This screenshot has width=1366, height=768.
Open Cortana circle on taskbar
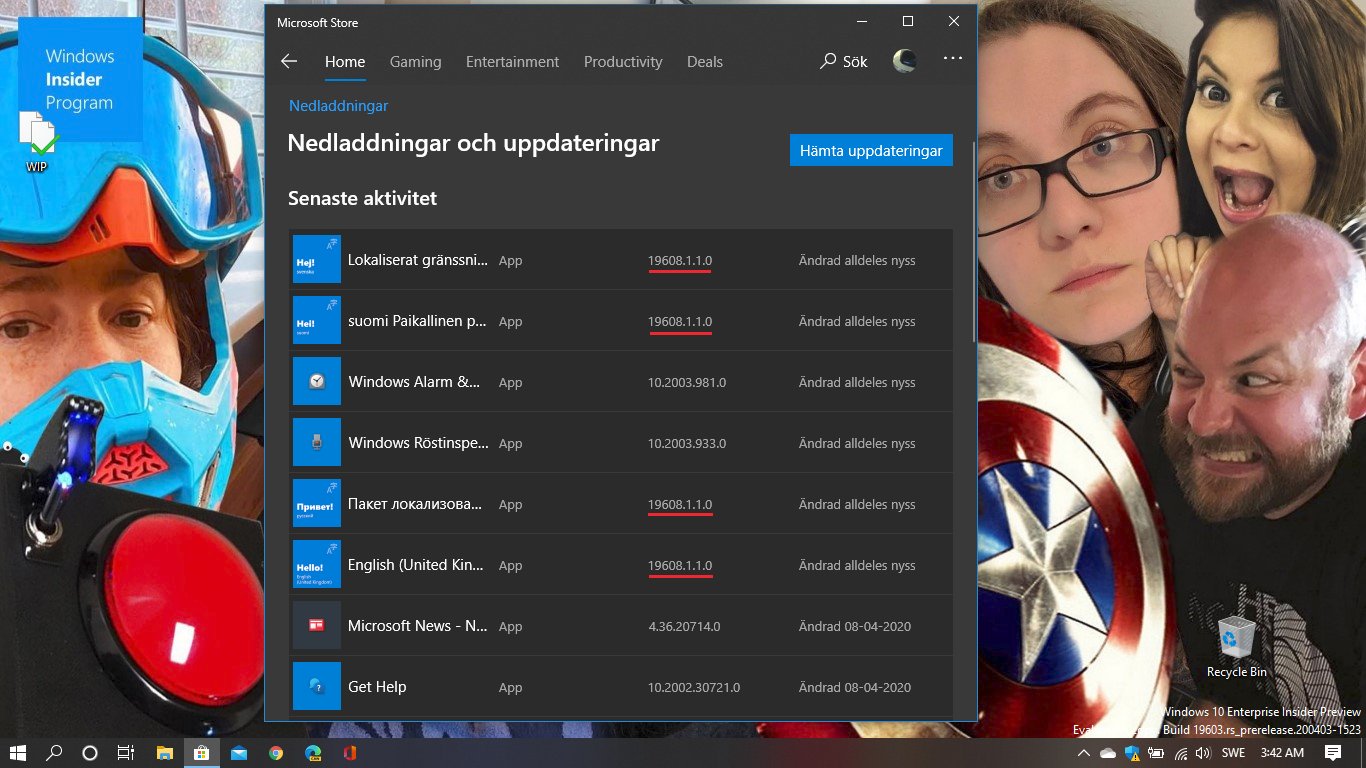pos(90,753)
